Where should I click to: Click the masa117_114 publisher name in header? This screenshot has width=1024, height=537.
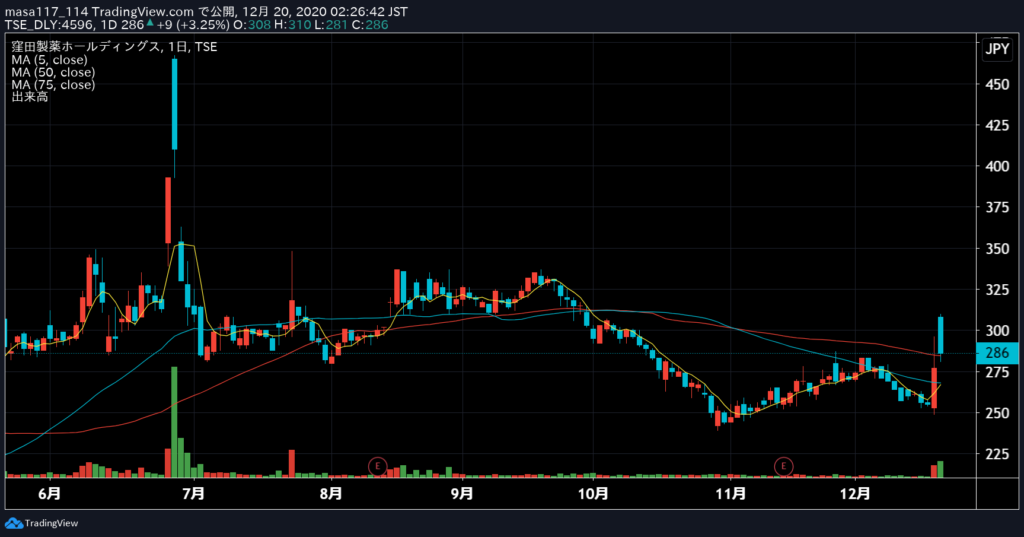(x=46, y=12)
